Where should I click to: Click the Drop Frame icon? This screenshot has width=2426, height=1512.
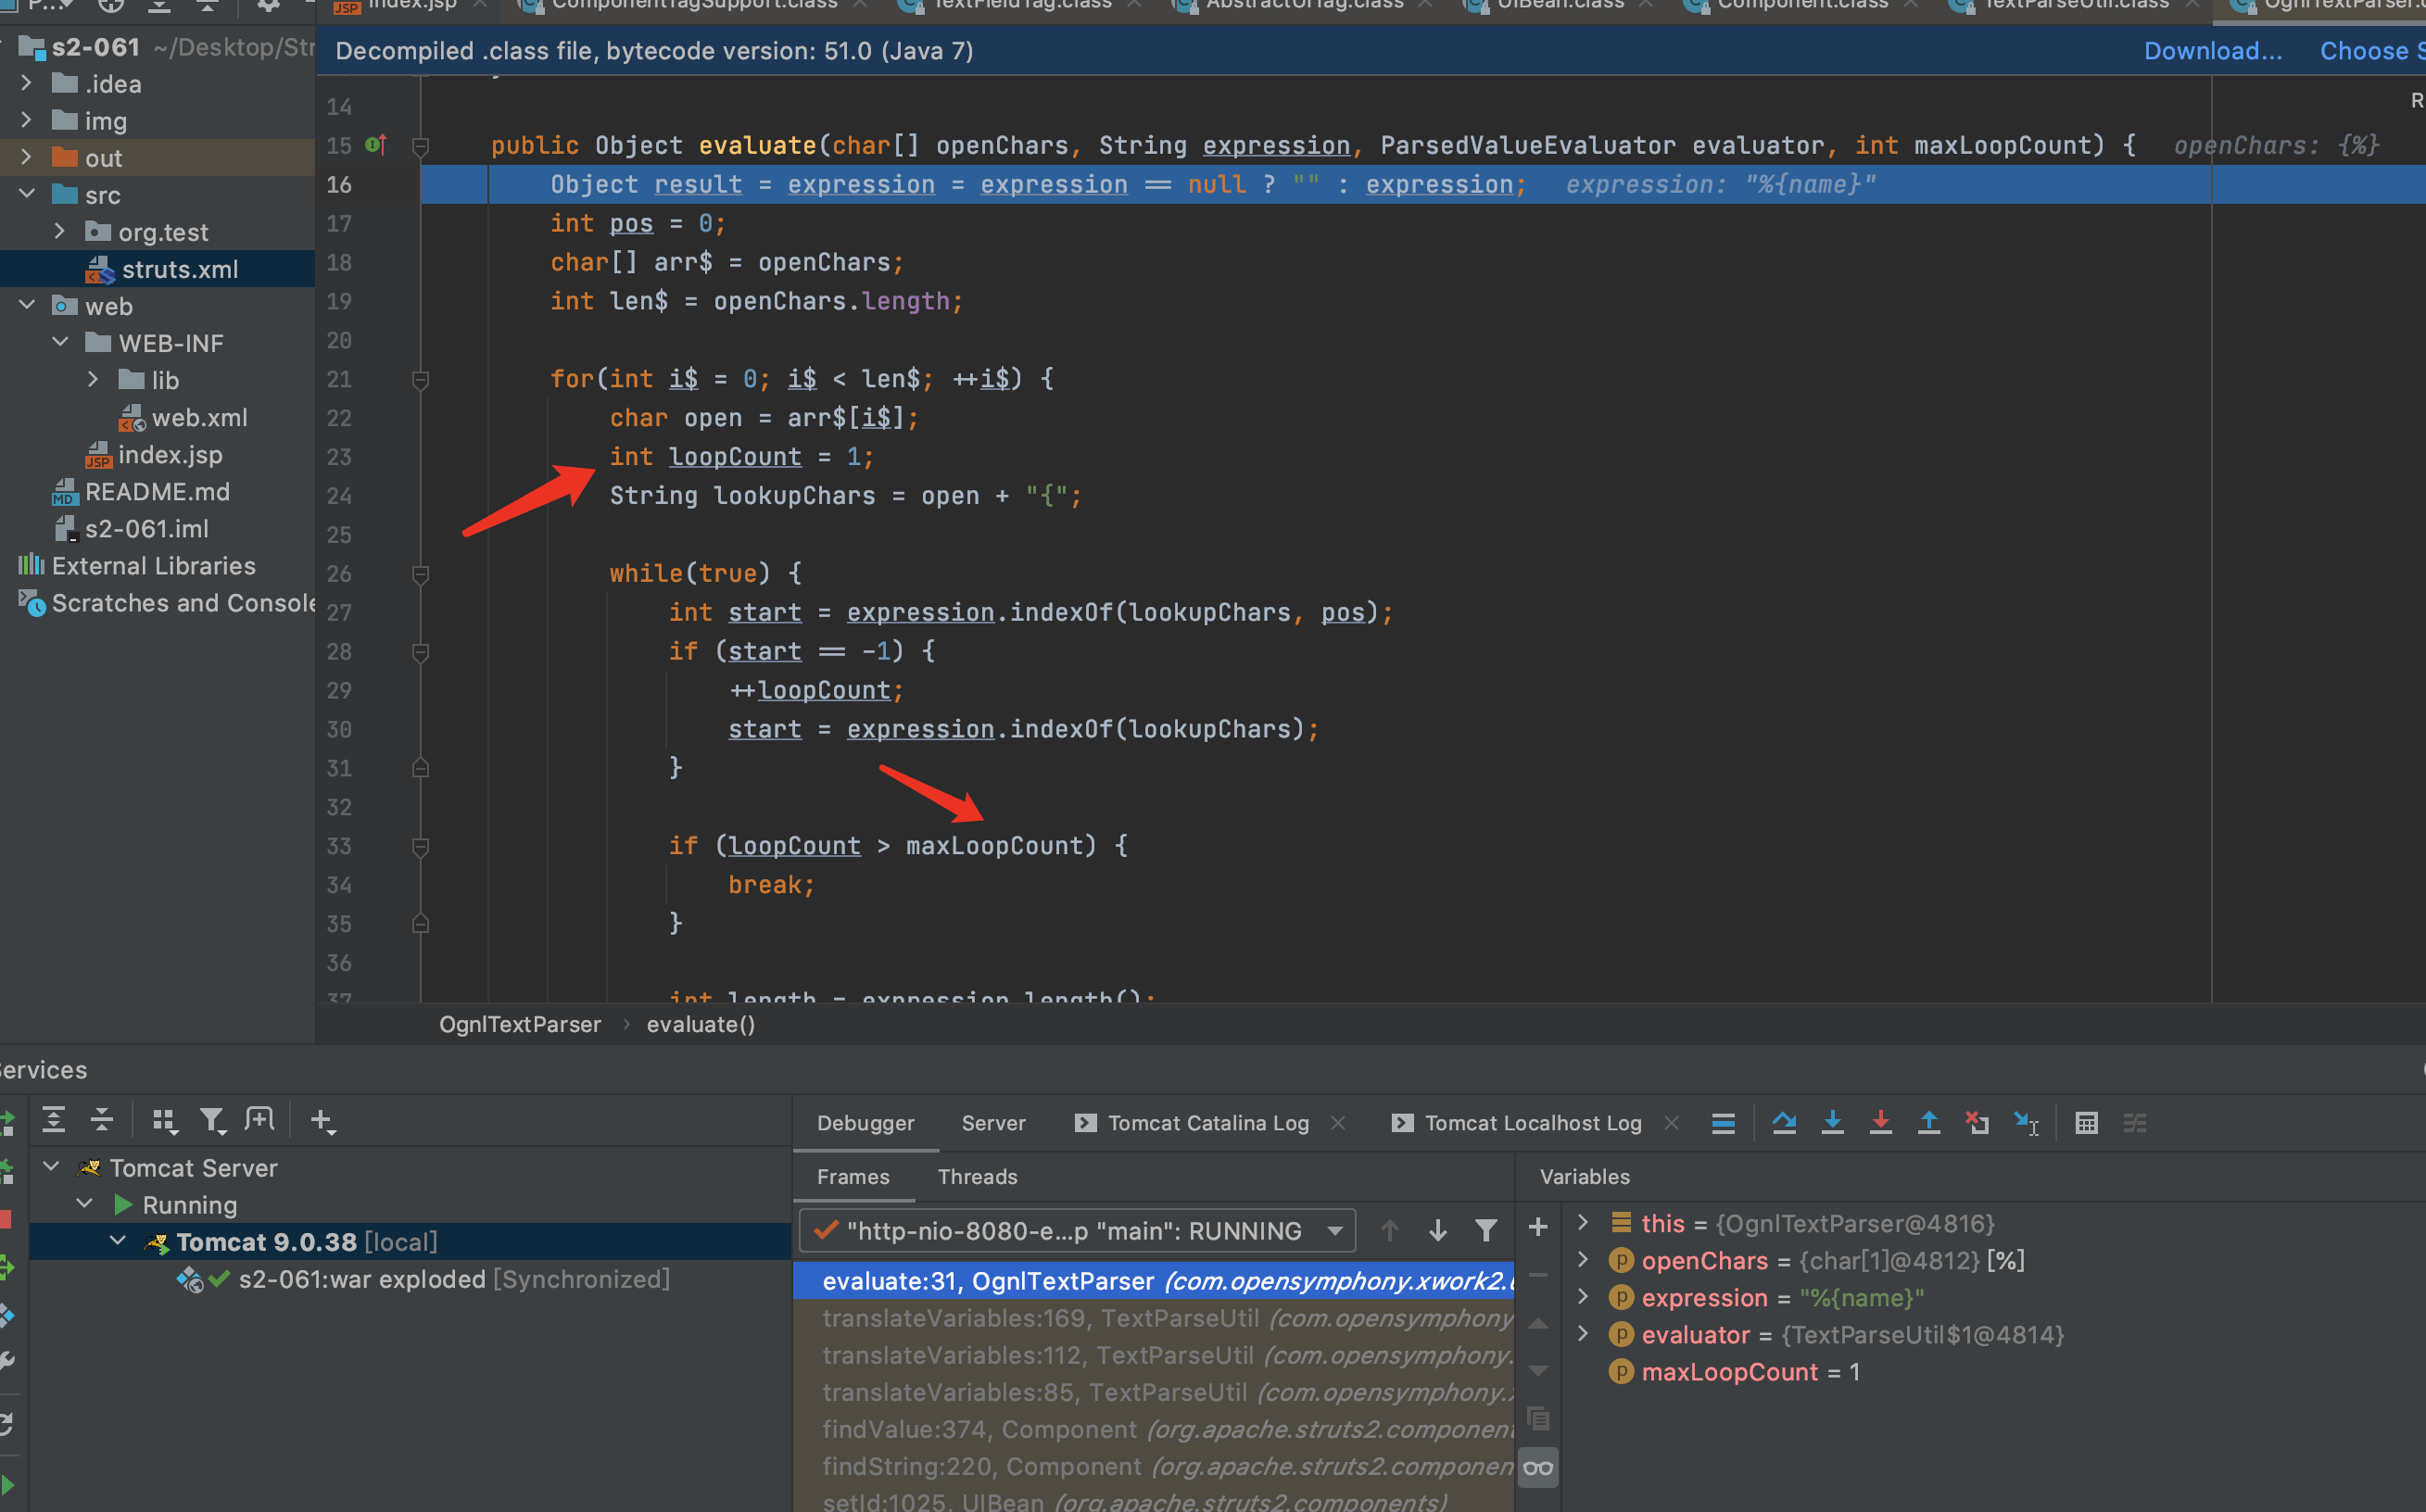click(x=1976, y=1123)
